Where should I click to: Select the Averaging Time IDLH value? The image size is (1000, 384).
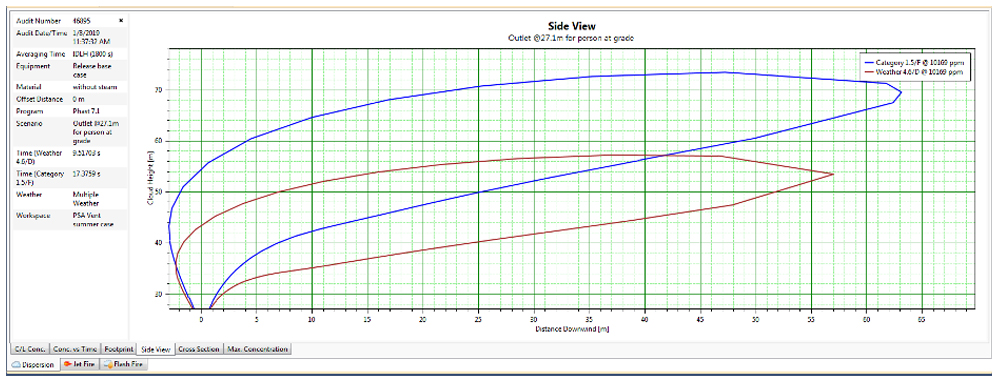pyautogui.click(x=93, y=54)
